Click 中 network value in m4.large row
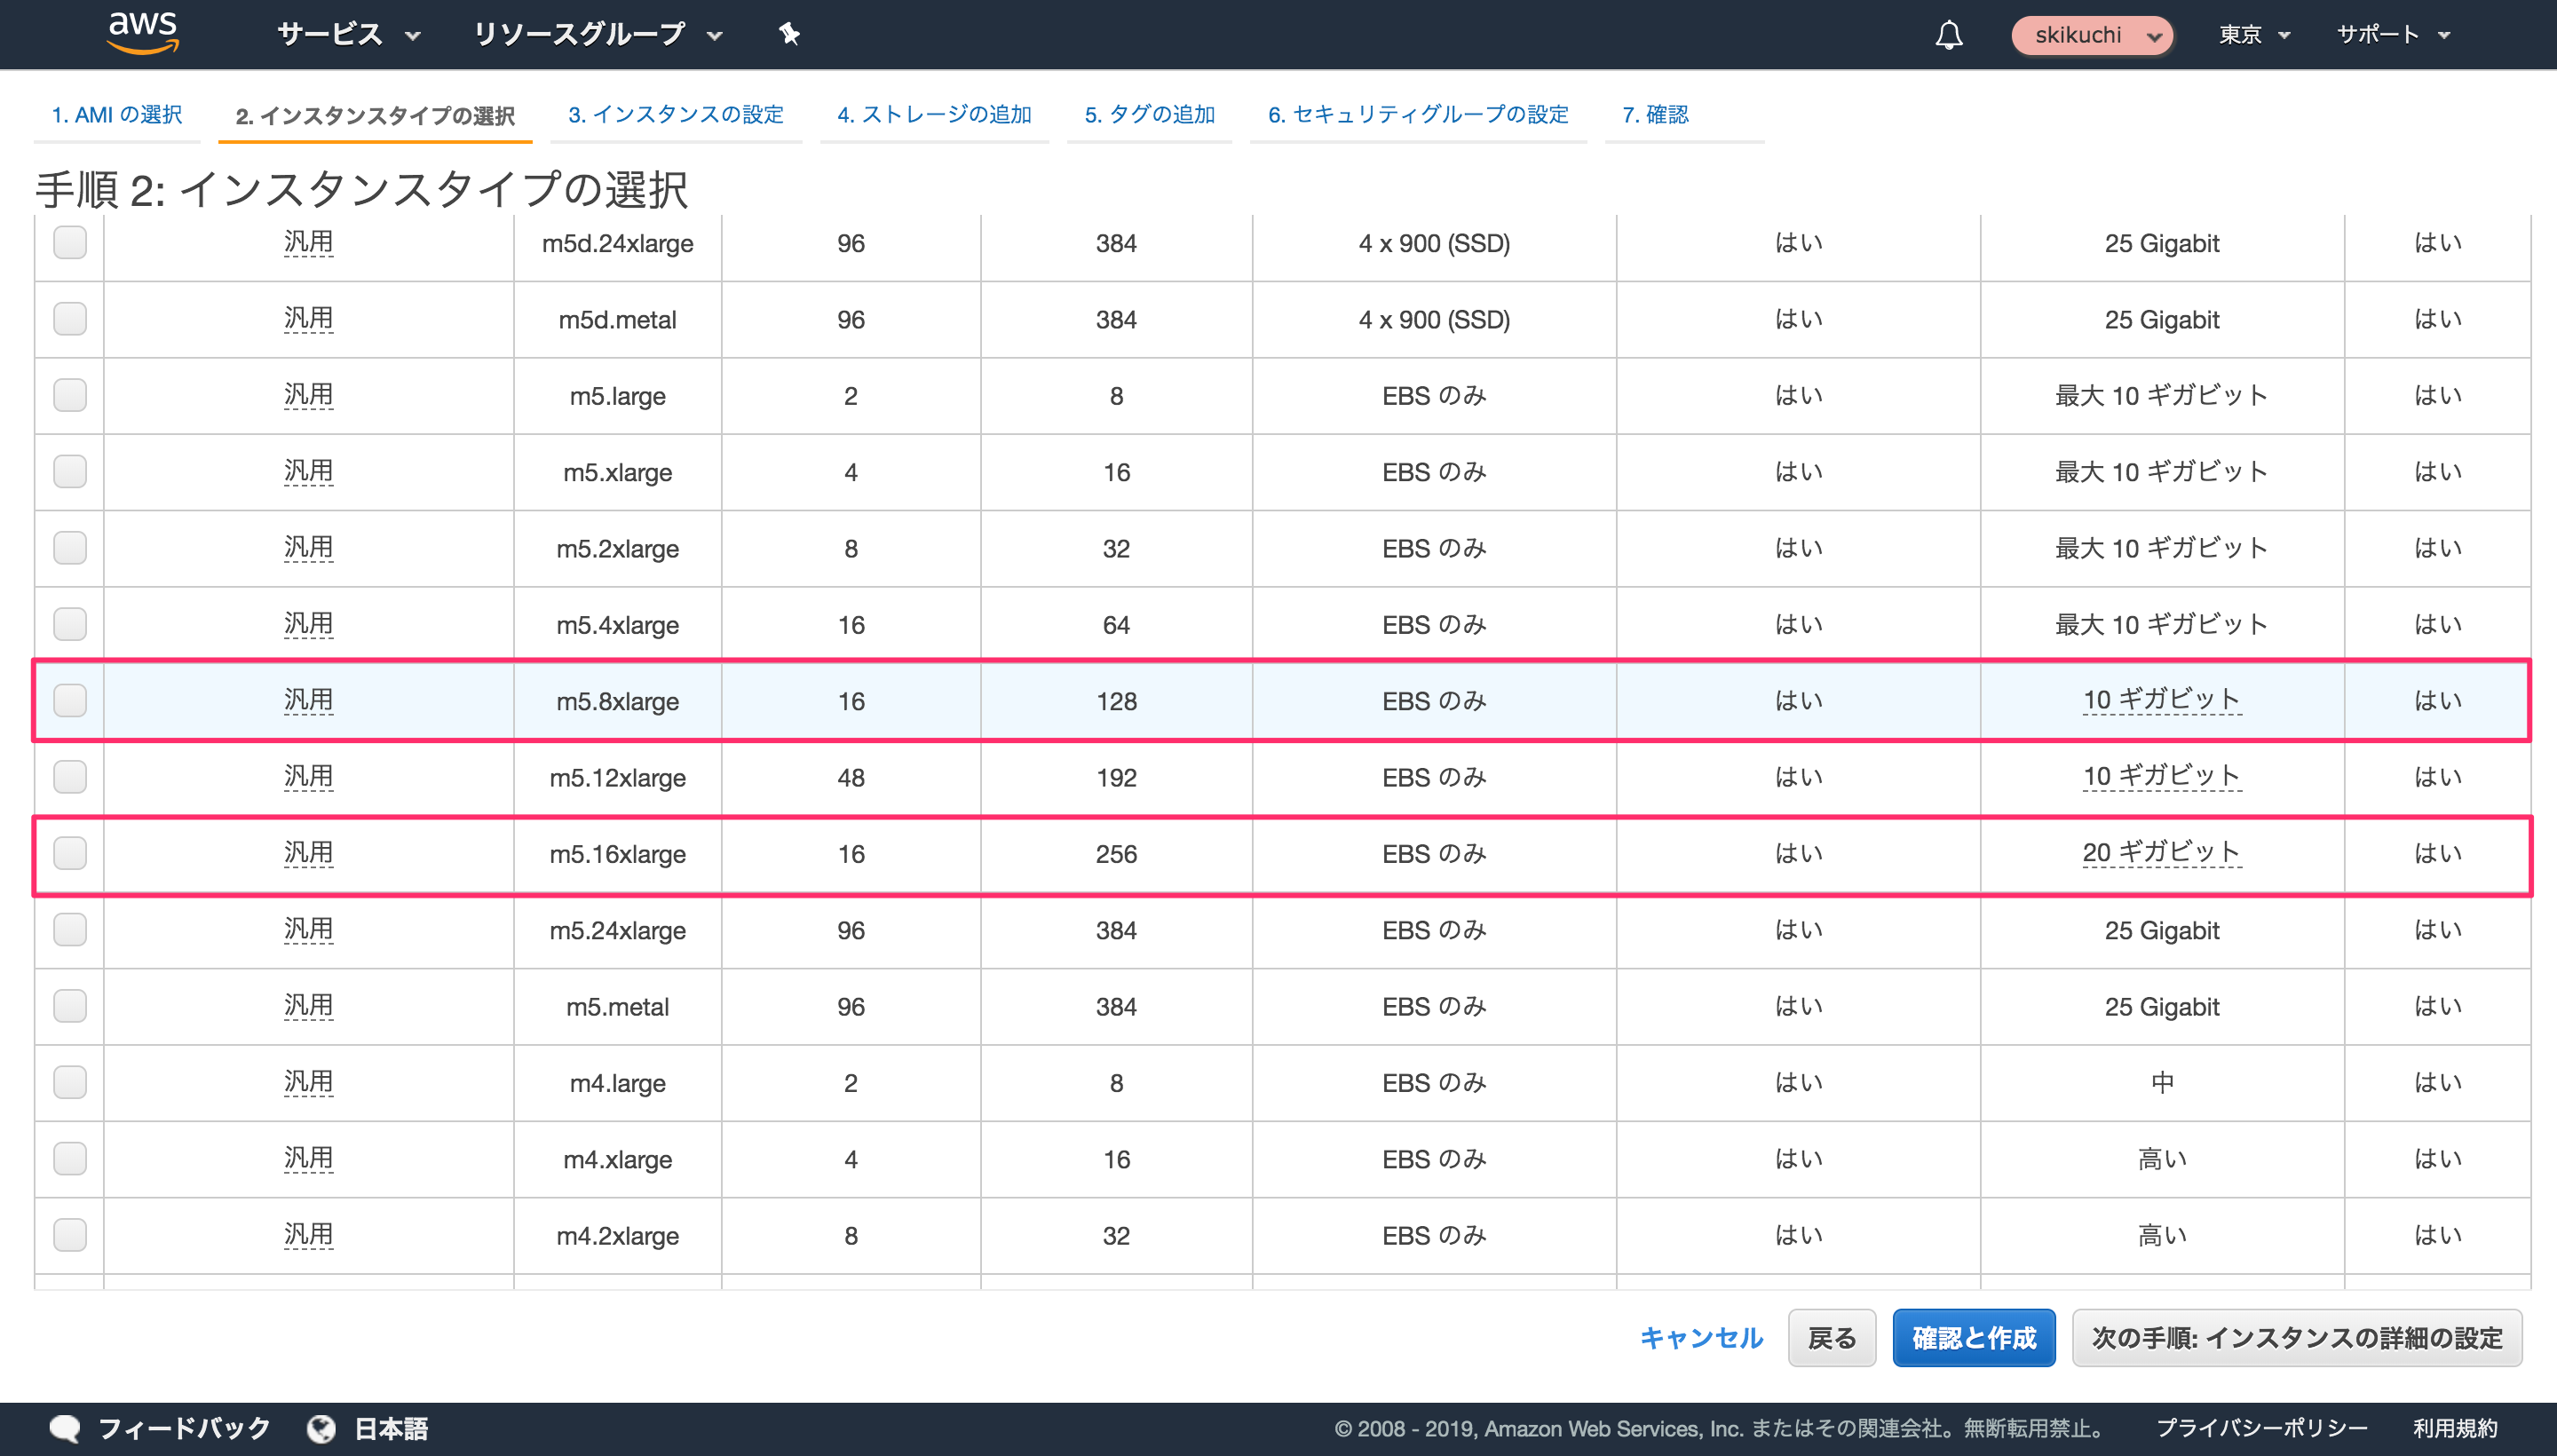 click(x=2162, y=1083)
